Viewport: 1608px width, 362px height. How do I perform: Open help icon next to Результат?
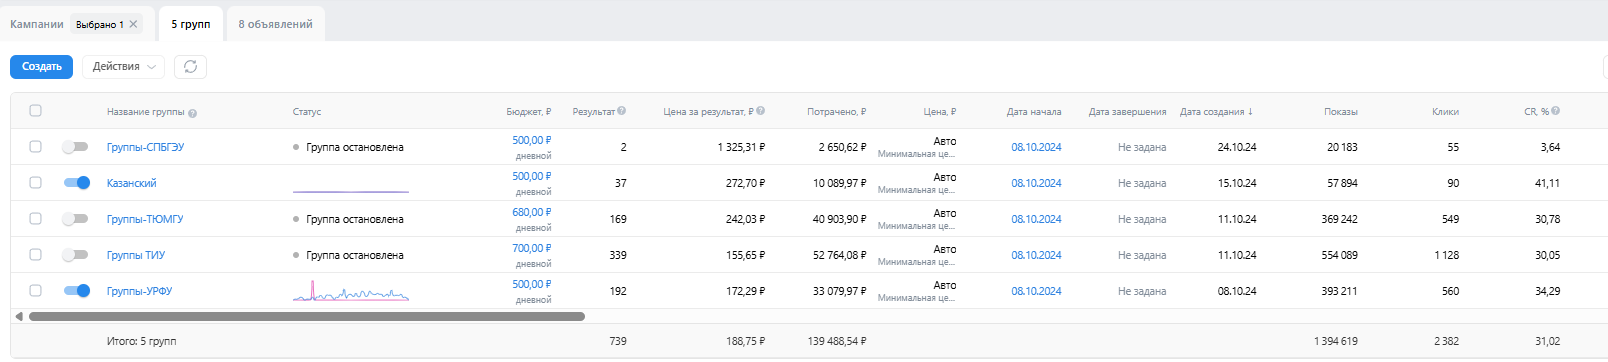[x=622, y=111]
